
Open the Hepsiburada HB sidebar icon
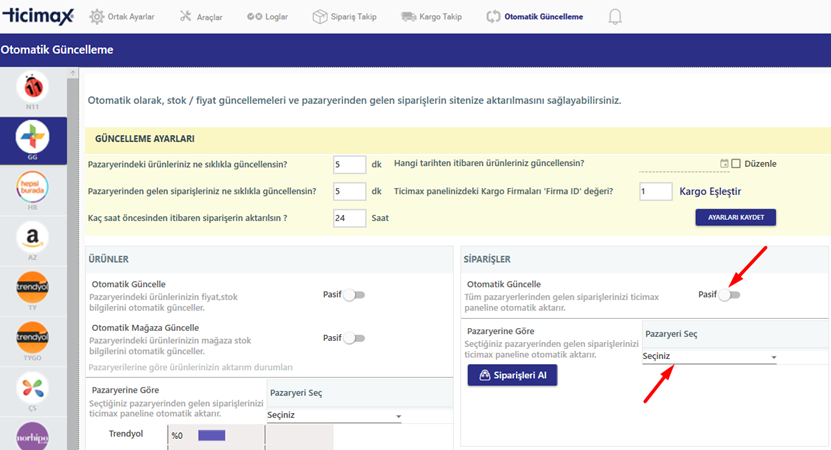point(32,187)
